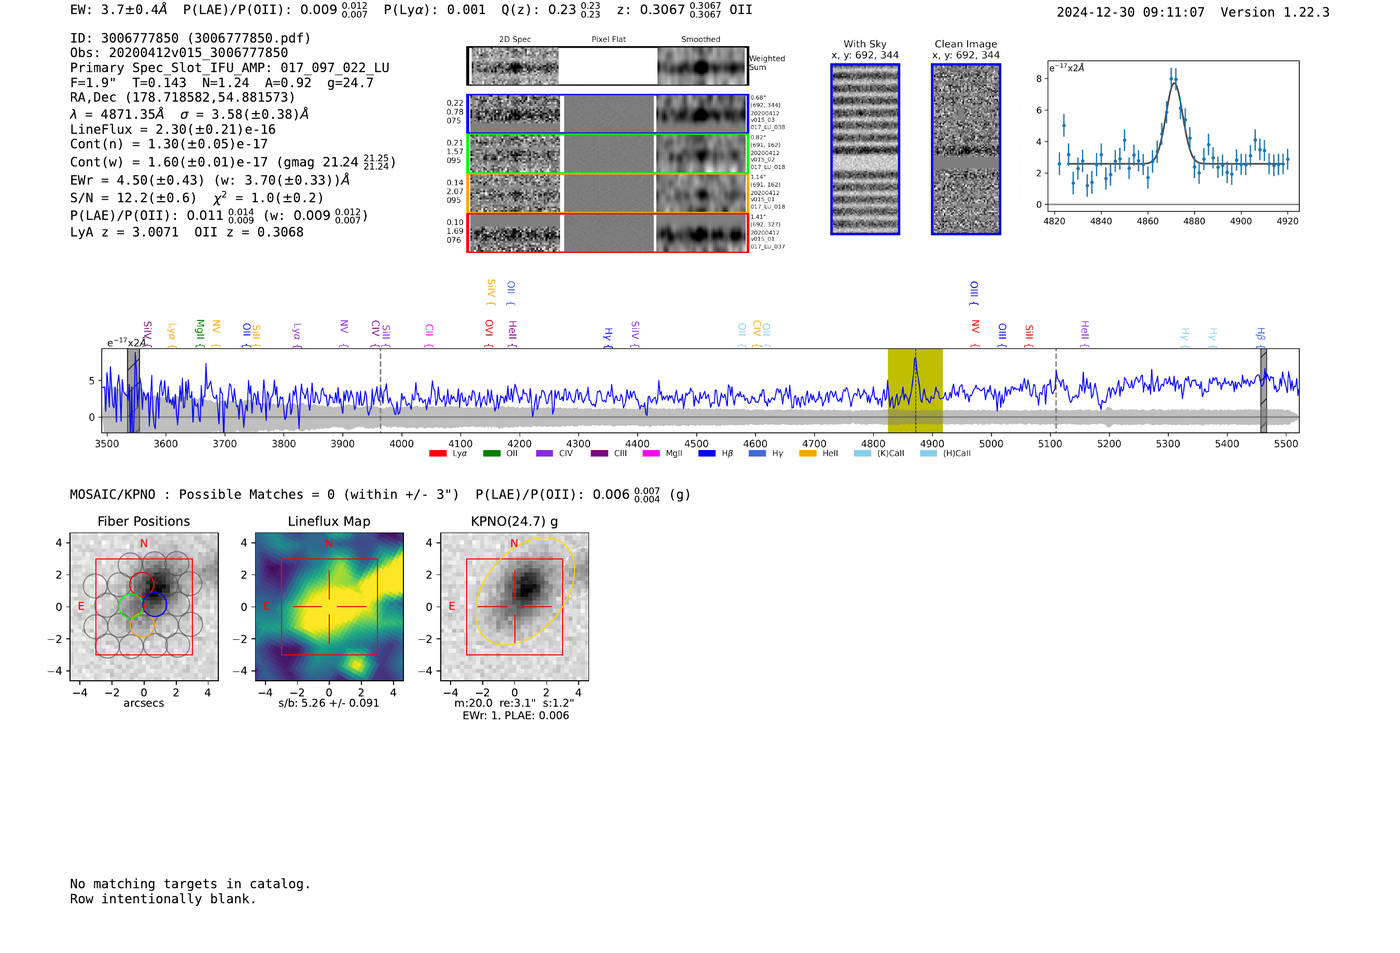The width and height of the screenshot is (1400, 953).
Task: Open the Weighted Sum Smoothed cutout
Action: (x=701, y=67)
